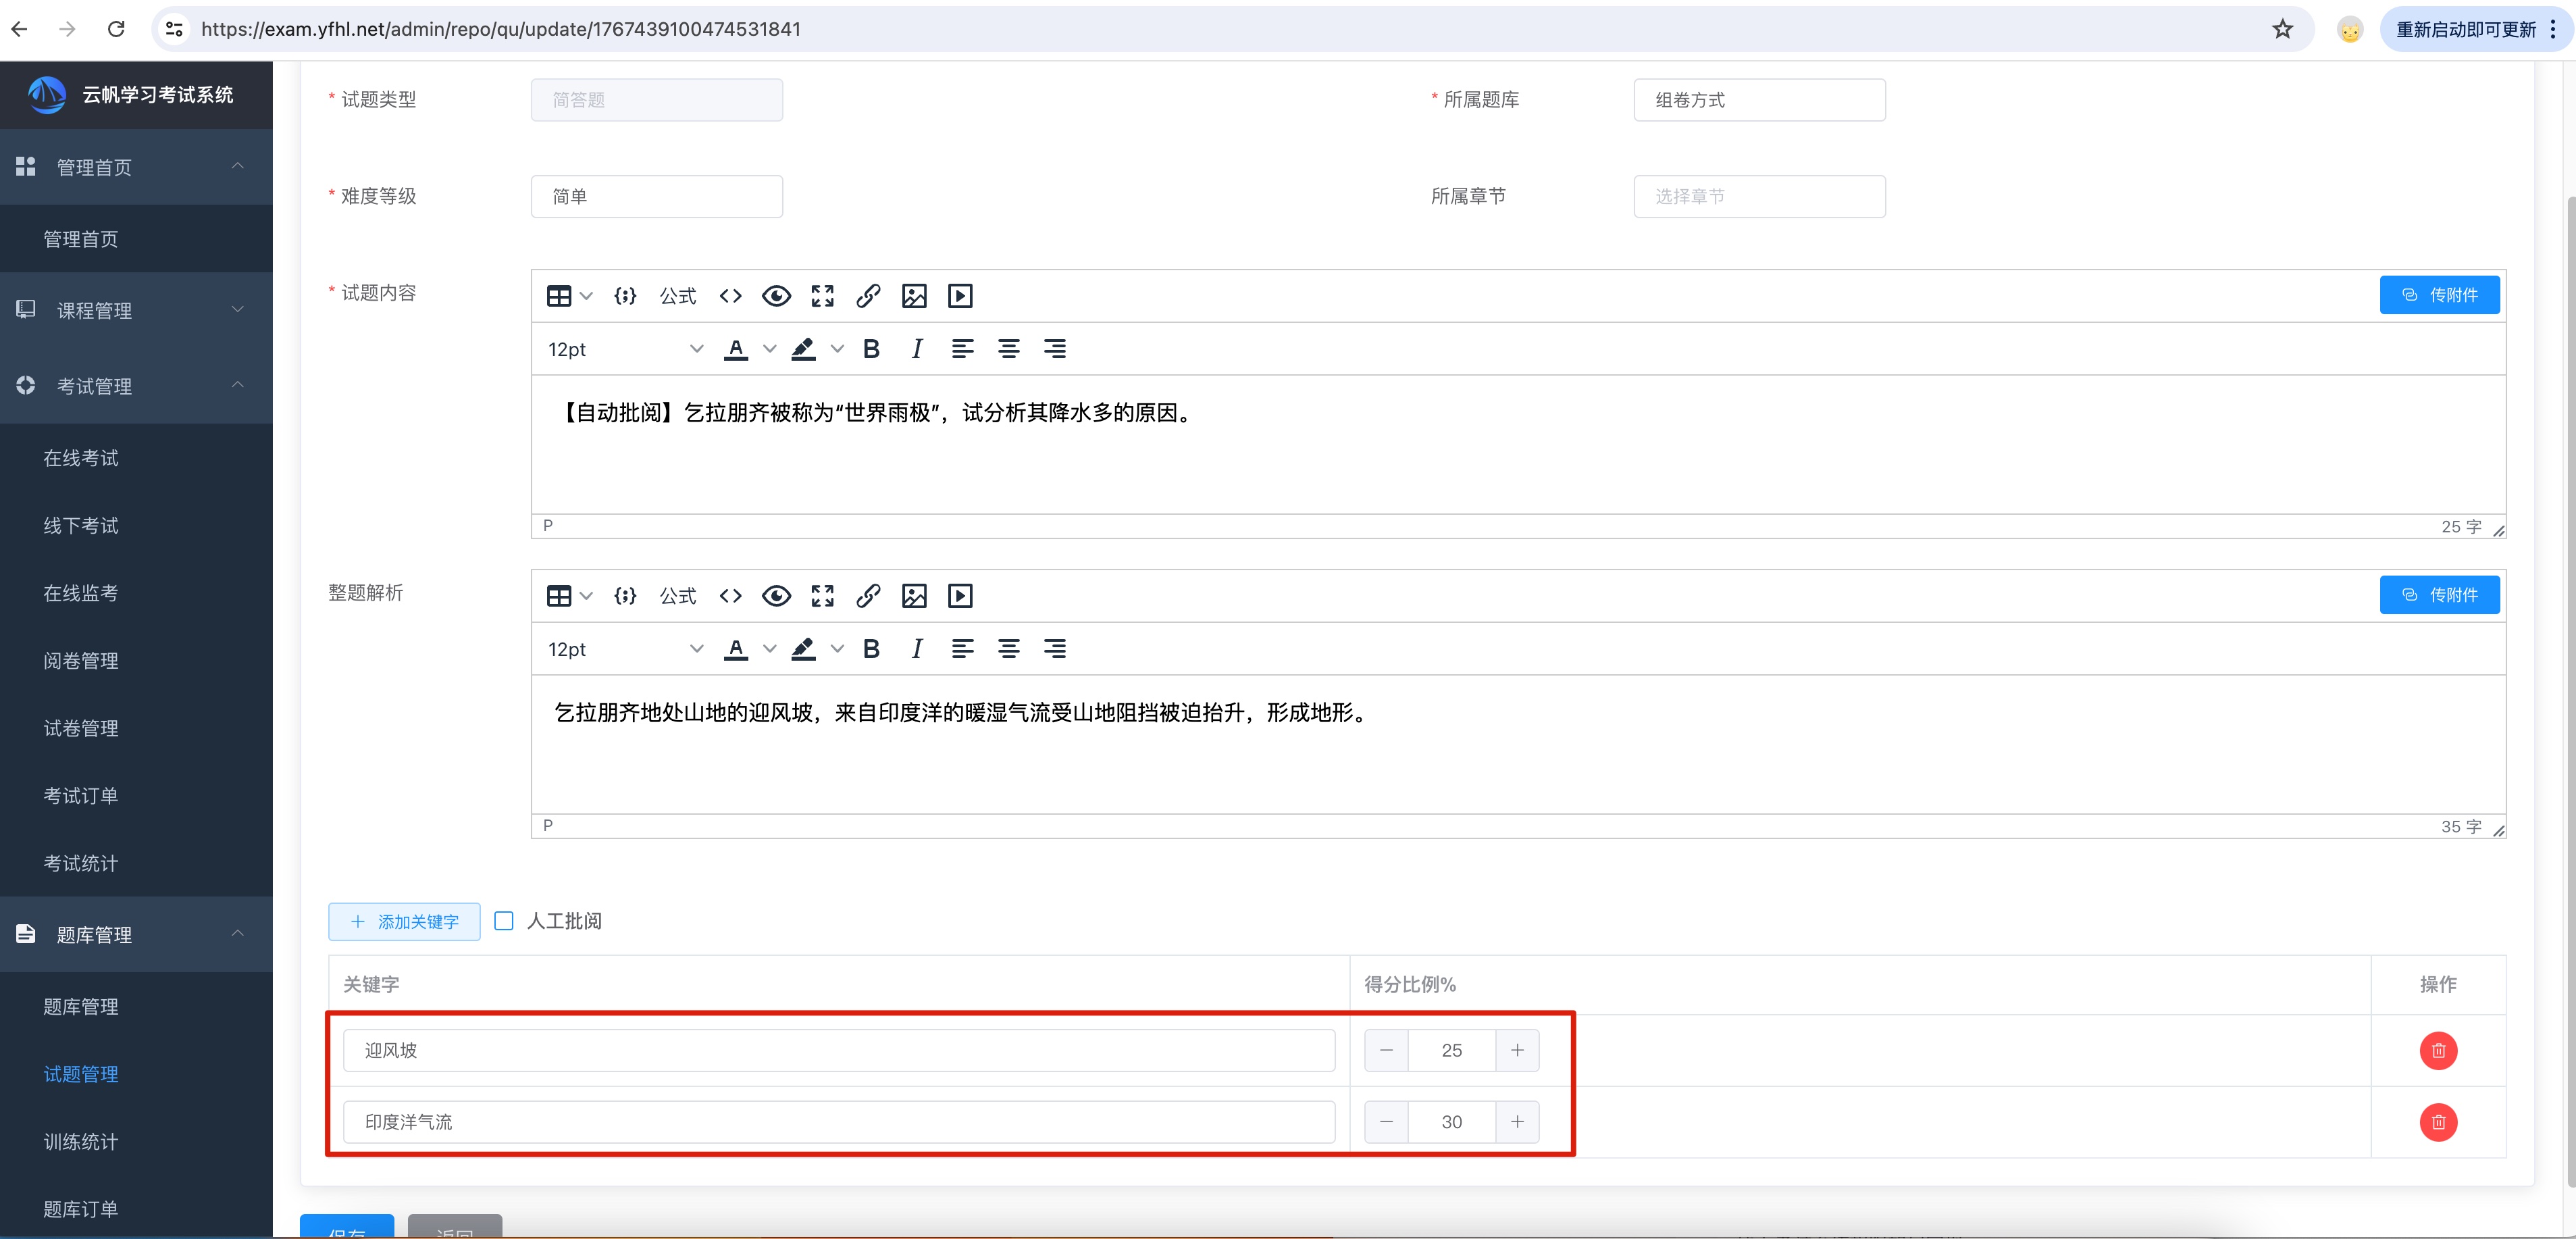Insert media video in question content editor
This screenshot has height=1239, width=2576.
(x=960, y=296)
